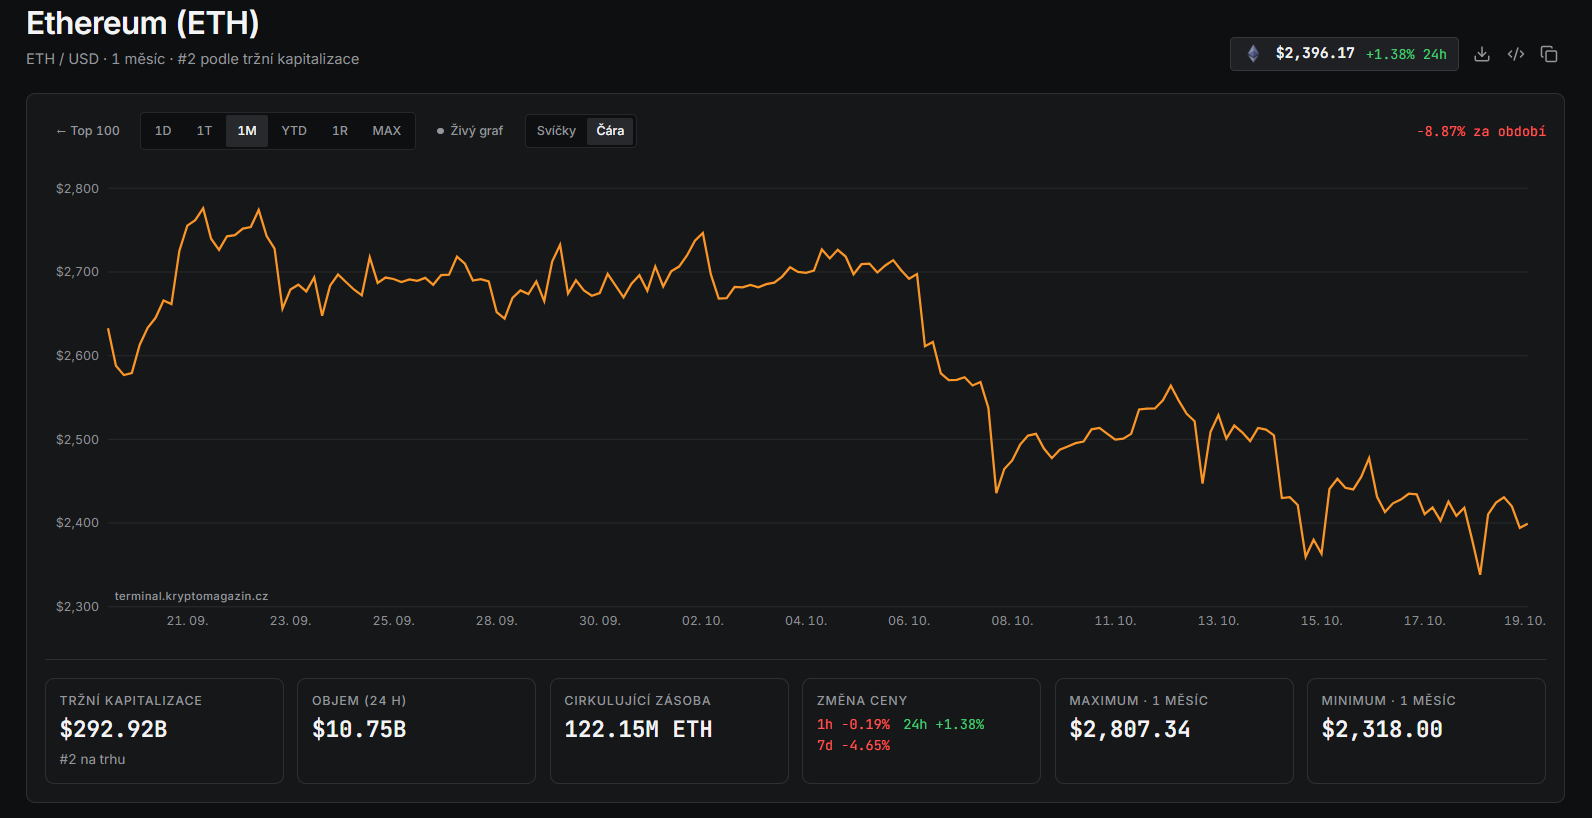Download the chart image using download icon

click(1482, 54)
